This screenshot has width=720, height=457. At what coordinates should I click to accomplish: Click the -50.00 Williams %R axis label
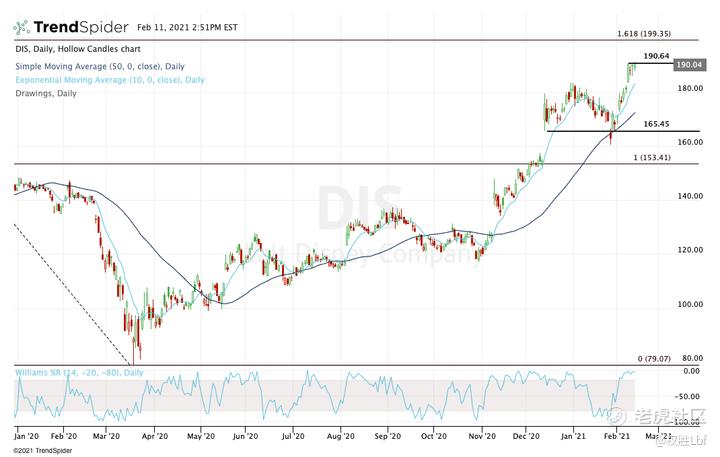coord(687,397)
